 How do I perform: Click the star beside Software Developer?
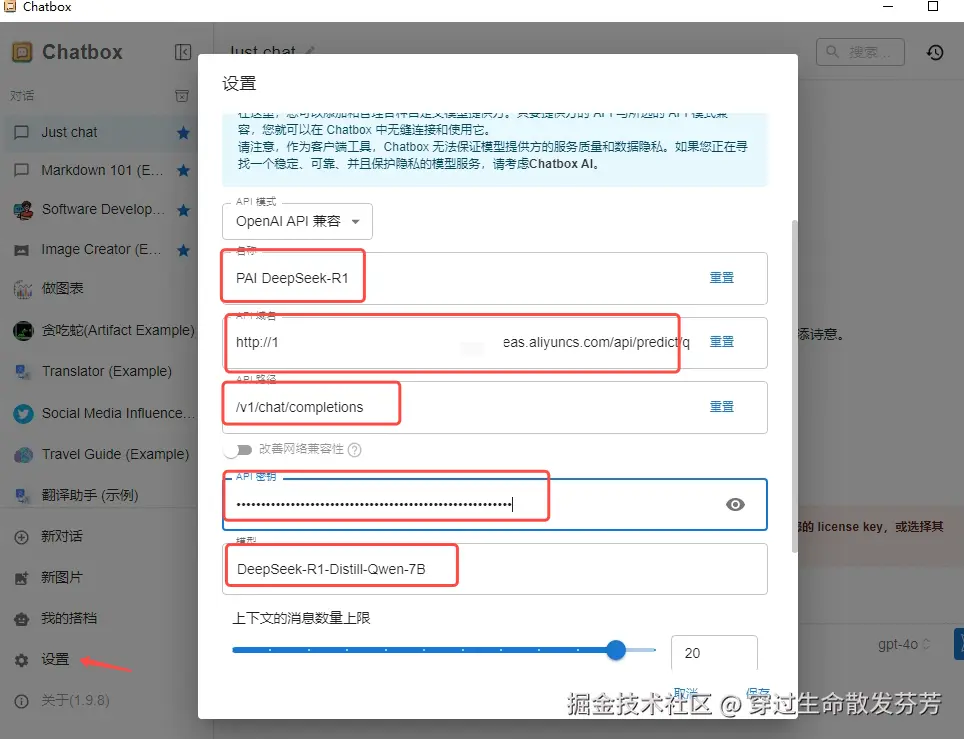coord(183,210)
